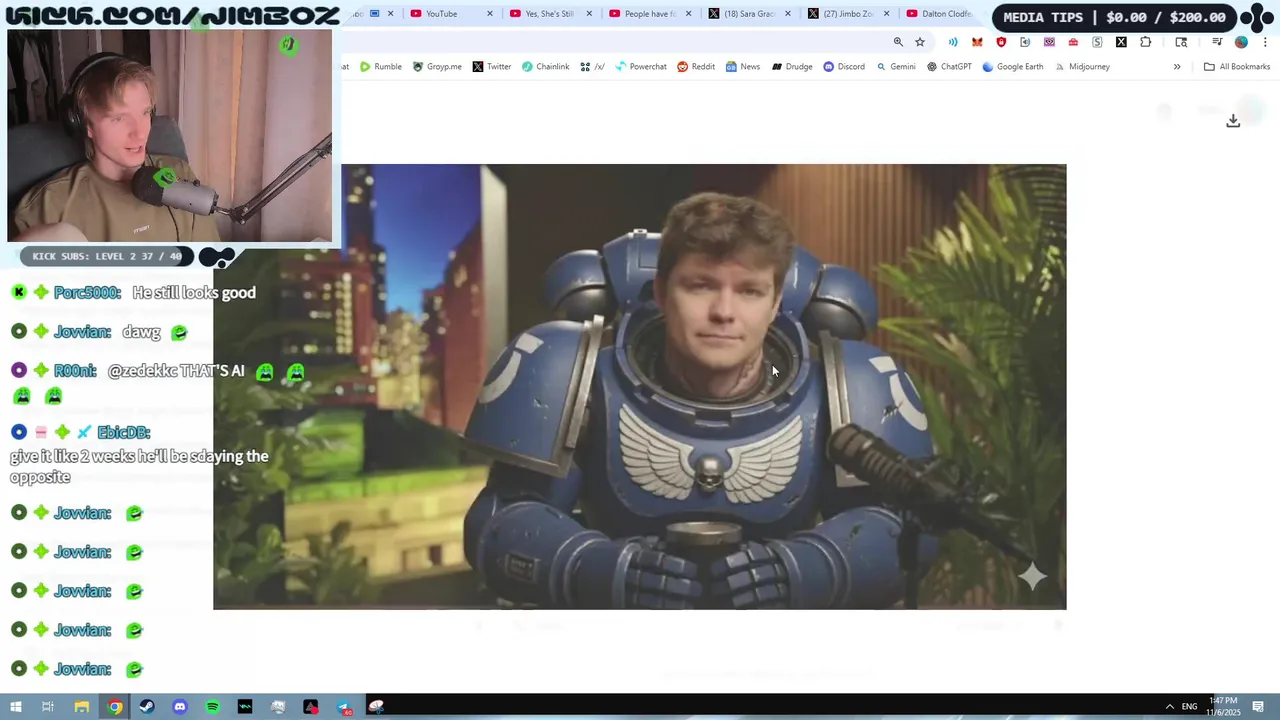Open the Midjourney bookmark
The image size is (1280, 720).
(1082, 67)
